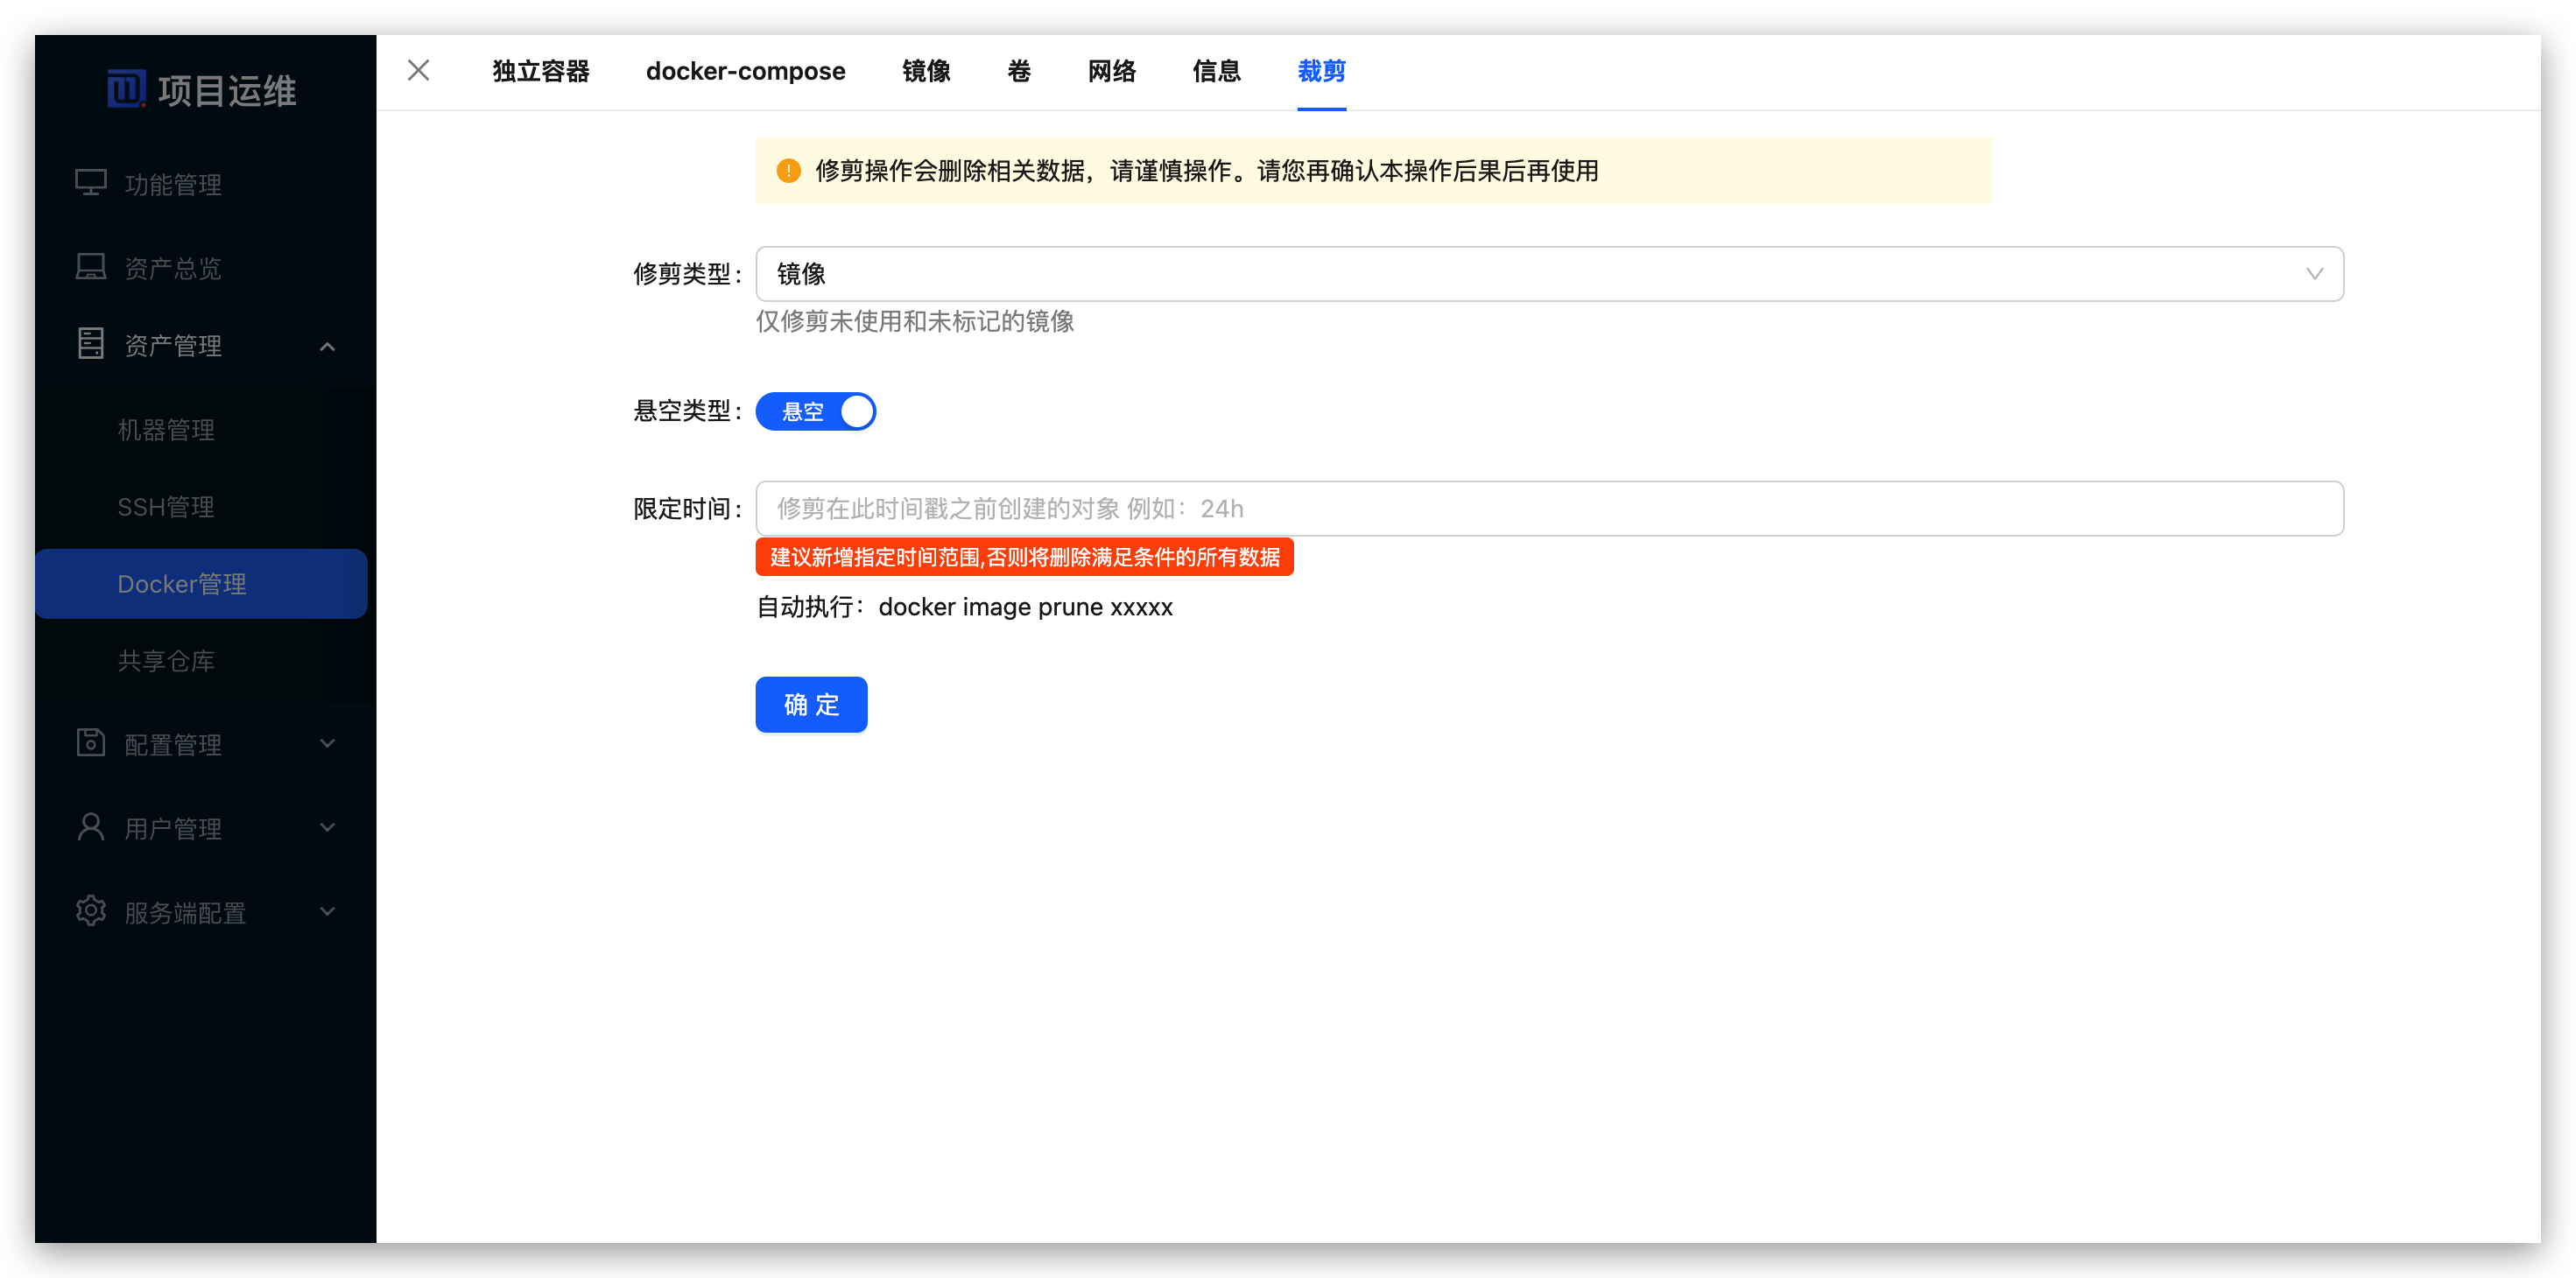This screenshot has height=1278, width=2576.
Task: Expand the 配置管理 menu chevron
Action: click(327, 743)
